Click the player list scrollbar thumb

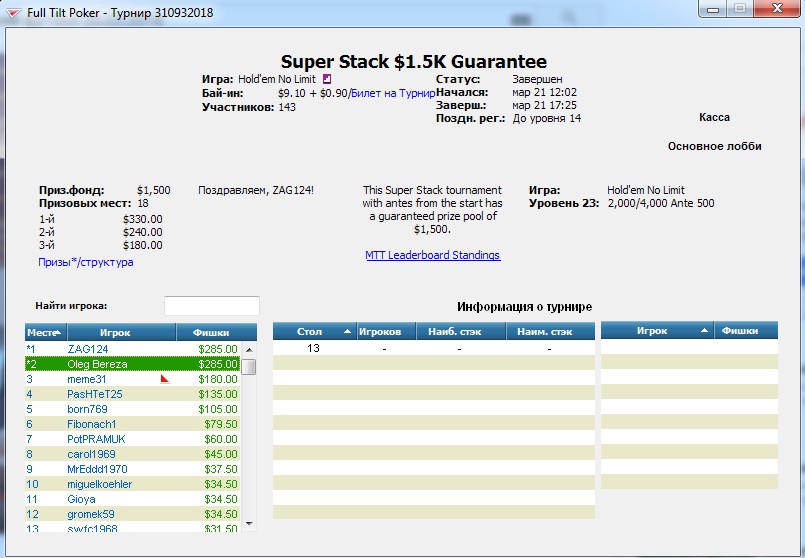point(249,367)
